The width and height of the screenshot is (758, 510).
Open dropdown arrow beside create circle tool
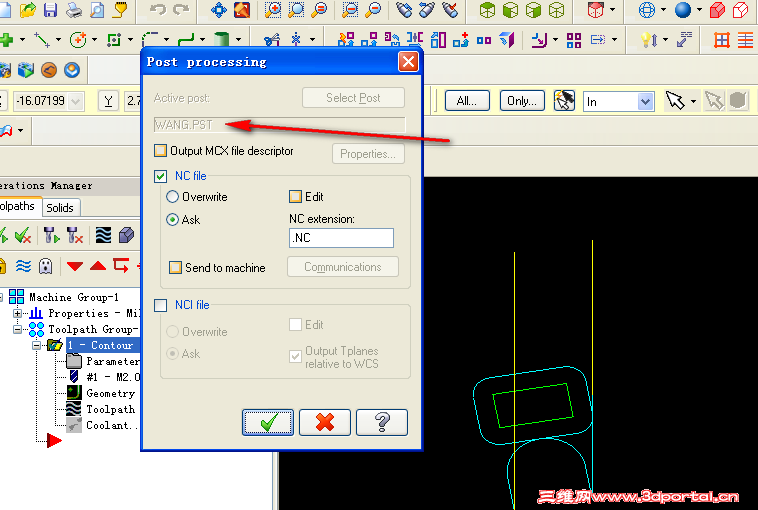point(94,40)
